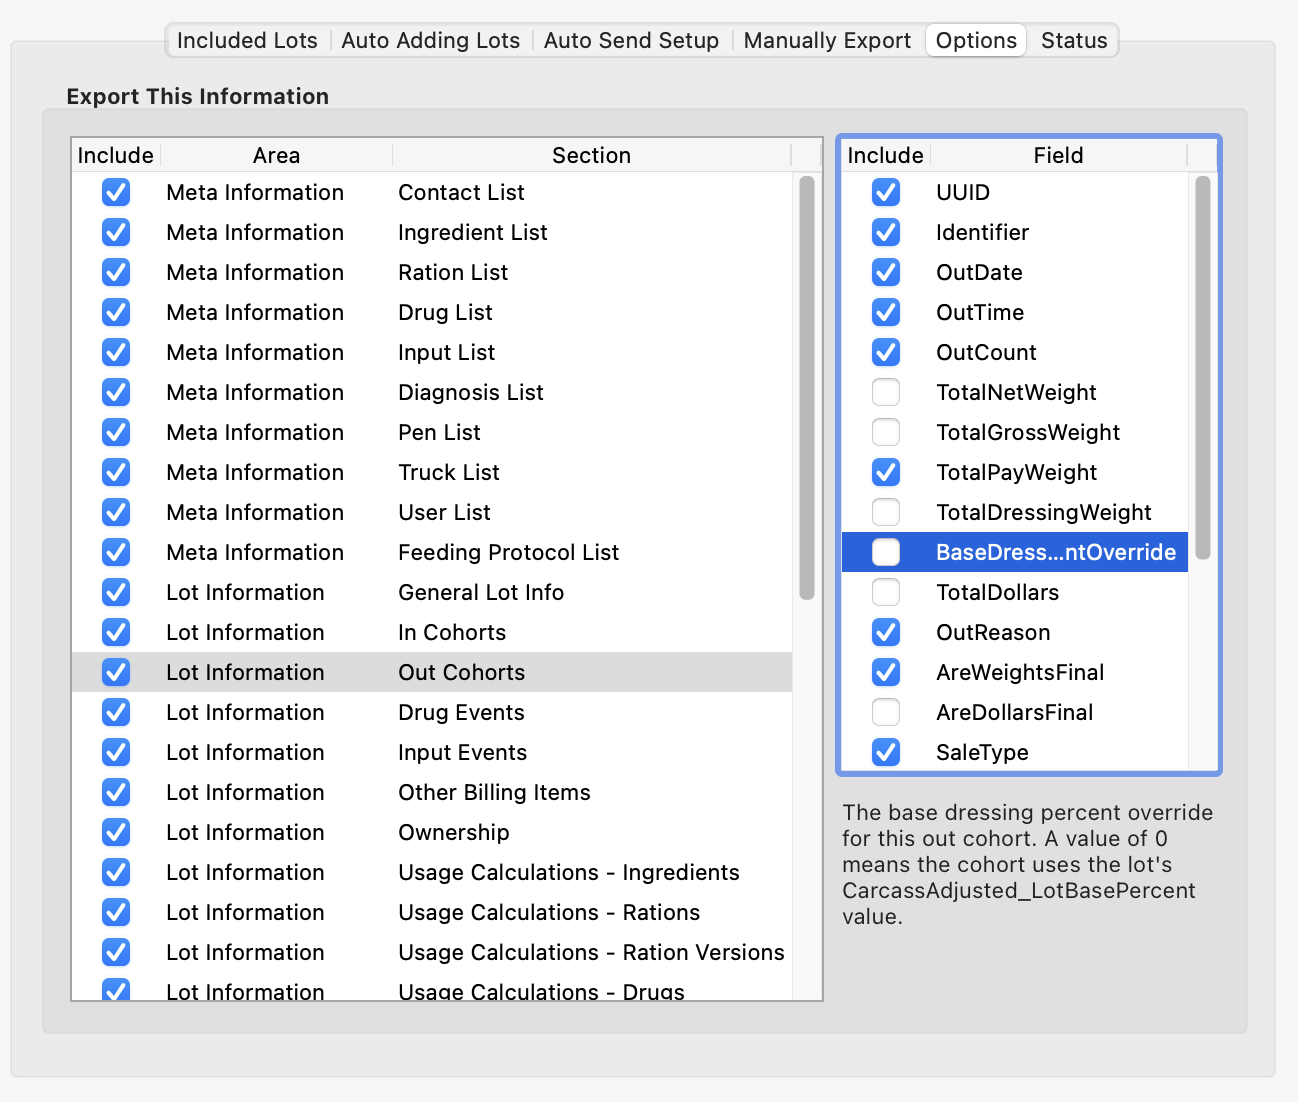This screenshot has height=1102, width=1298.
Task: Select the Auto Send Setup tab
Action: tap(631, 41)
